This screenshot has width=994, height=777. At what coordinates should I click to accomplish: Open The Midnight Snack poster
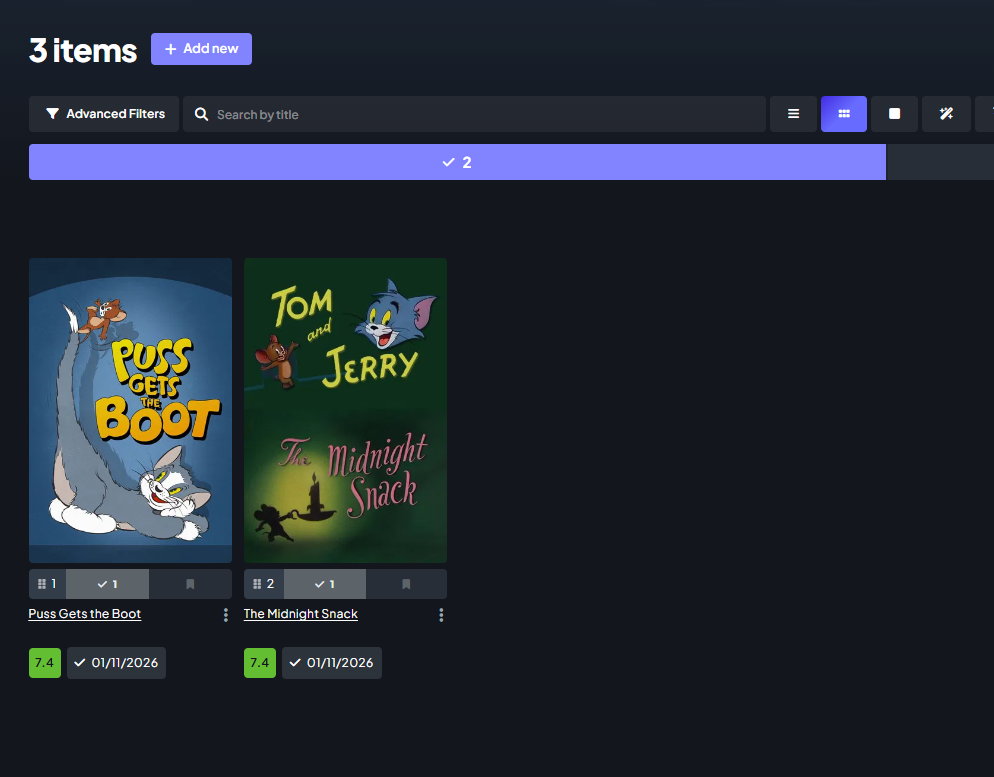(x=345, y=410)
